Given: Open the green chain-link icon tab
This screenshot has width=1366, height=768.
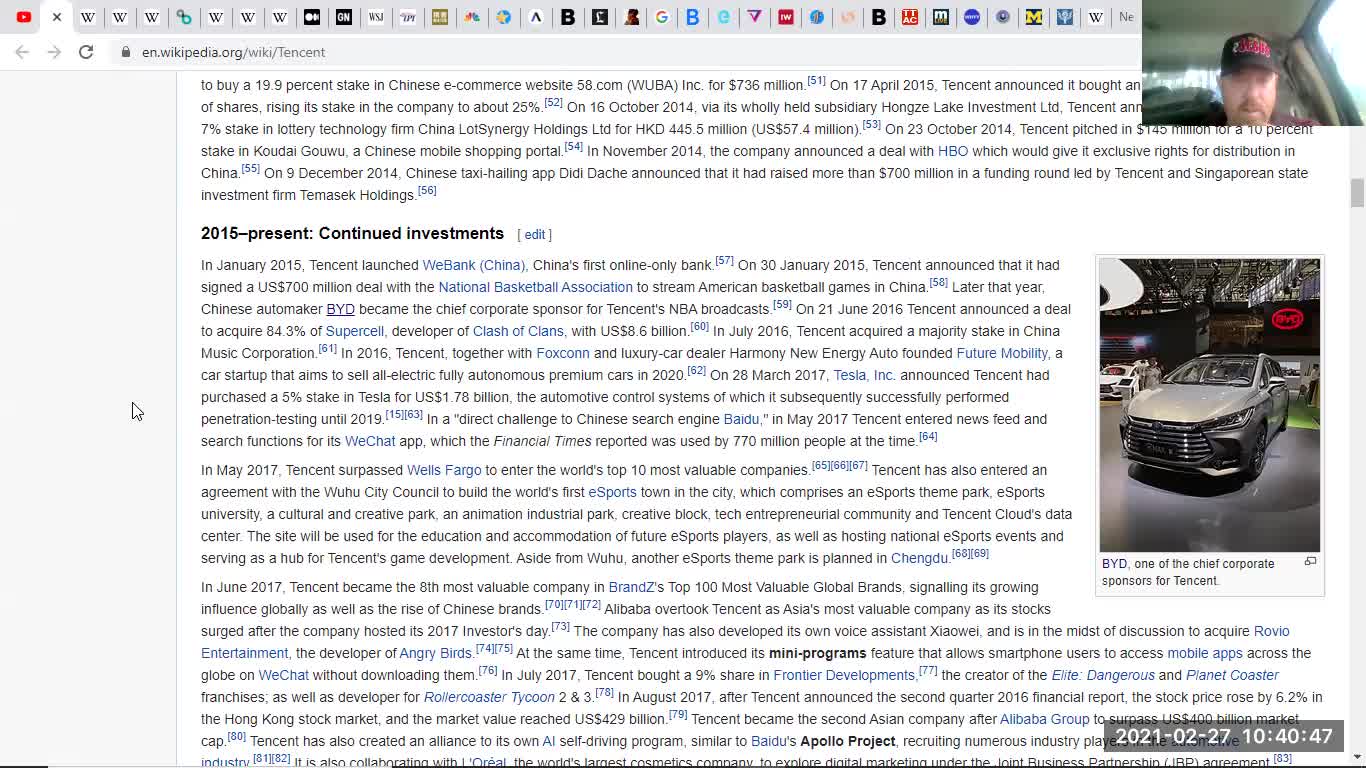Looking at the screenshot, I should (x=184, y=17).
